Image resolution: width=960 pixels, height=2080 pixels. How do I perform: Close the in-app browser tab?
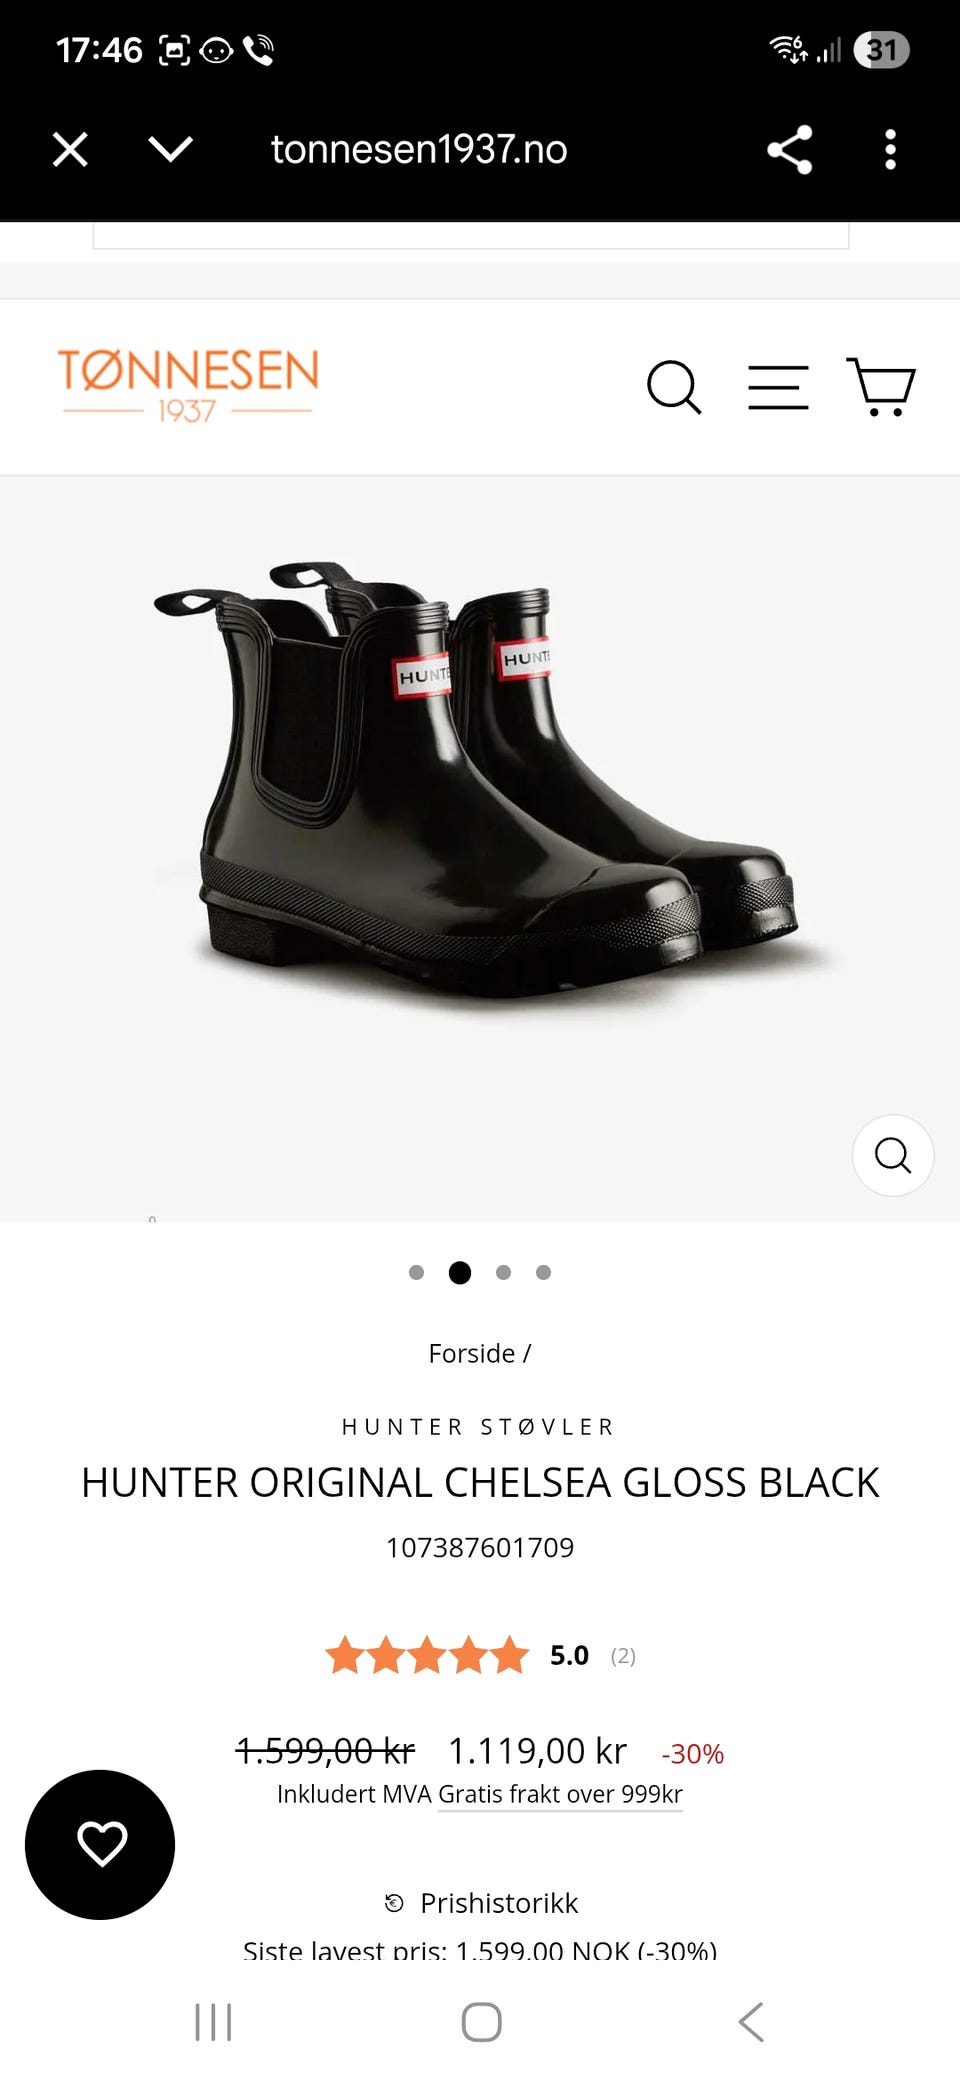pos(70,150)
